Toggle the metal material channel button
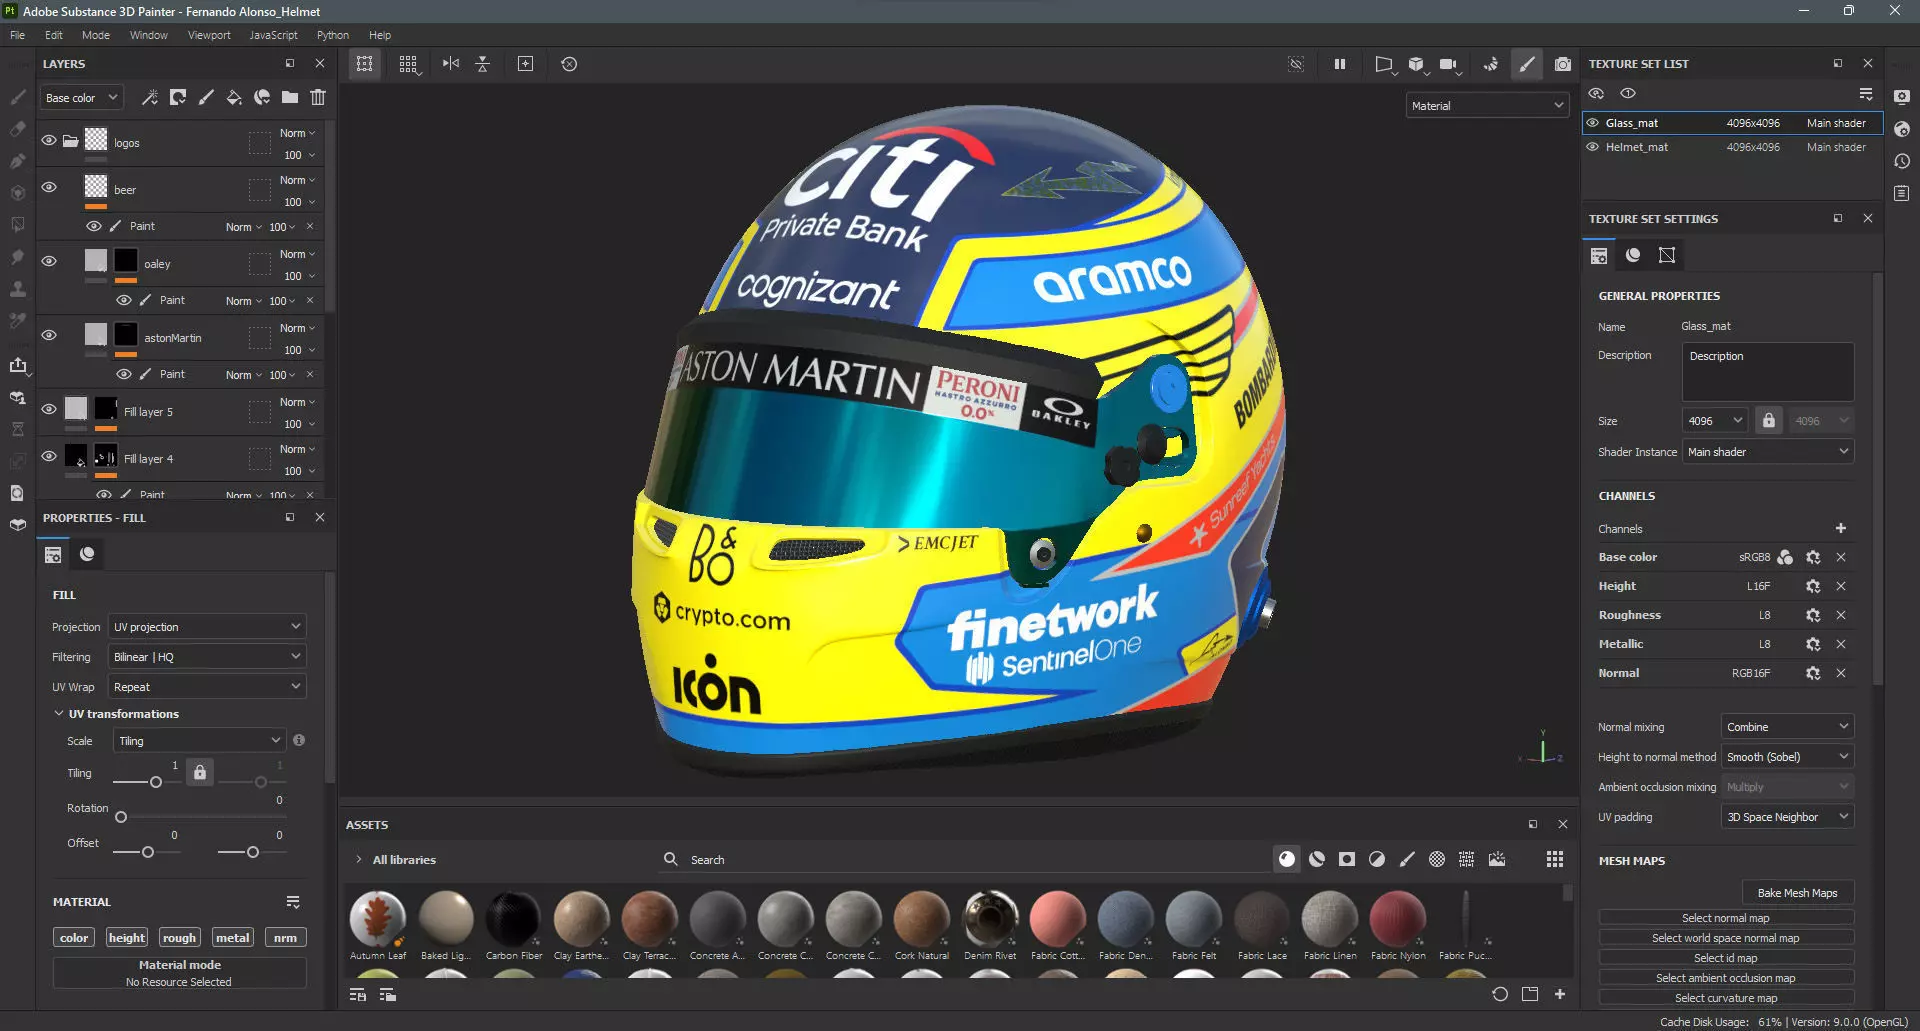1920x1031 pixels. pyautogui.click(x=233, y=938)
